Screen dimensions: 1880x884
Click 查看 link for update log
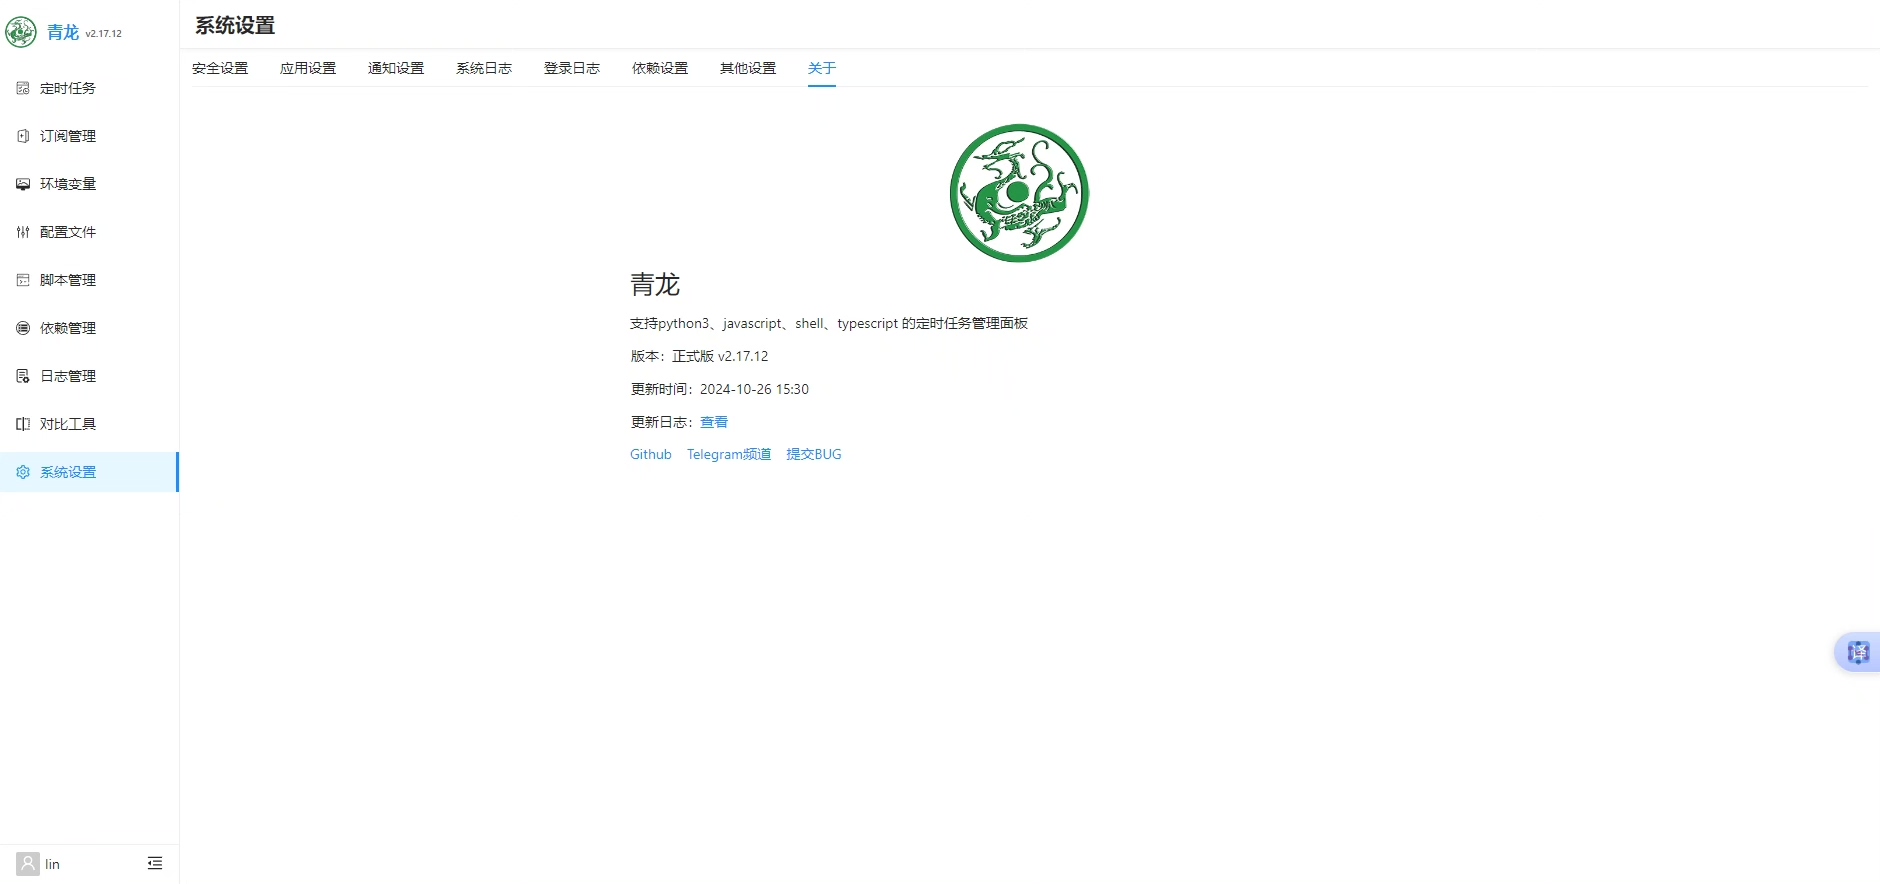714,422
